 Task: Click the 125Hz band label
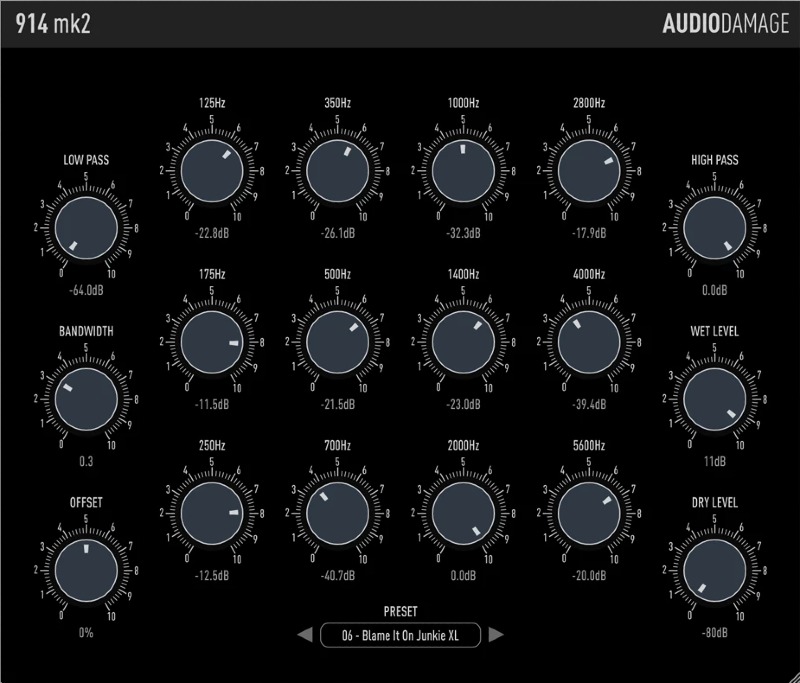tap(212, 103)
